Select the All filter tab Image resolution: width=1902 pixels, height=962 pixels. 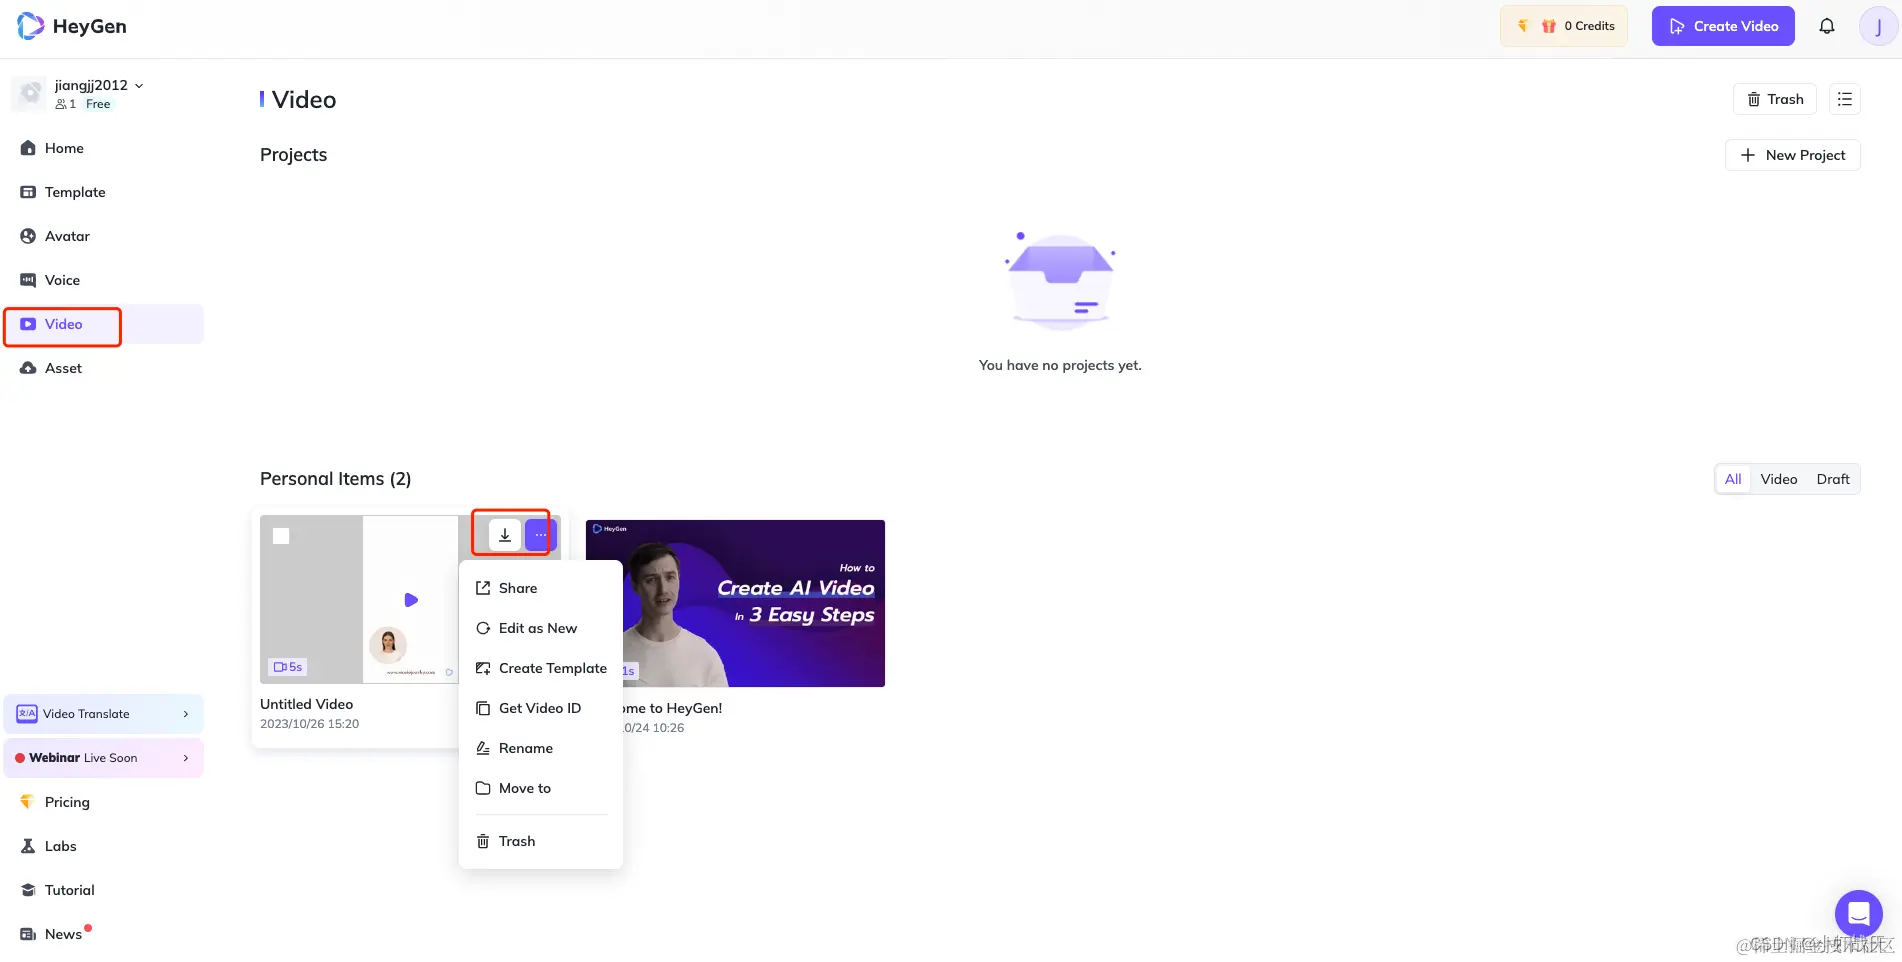[1732, 479]
